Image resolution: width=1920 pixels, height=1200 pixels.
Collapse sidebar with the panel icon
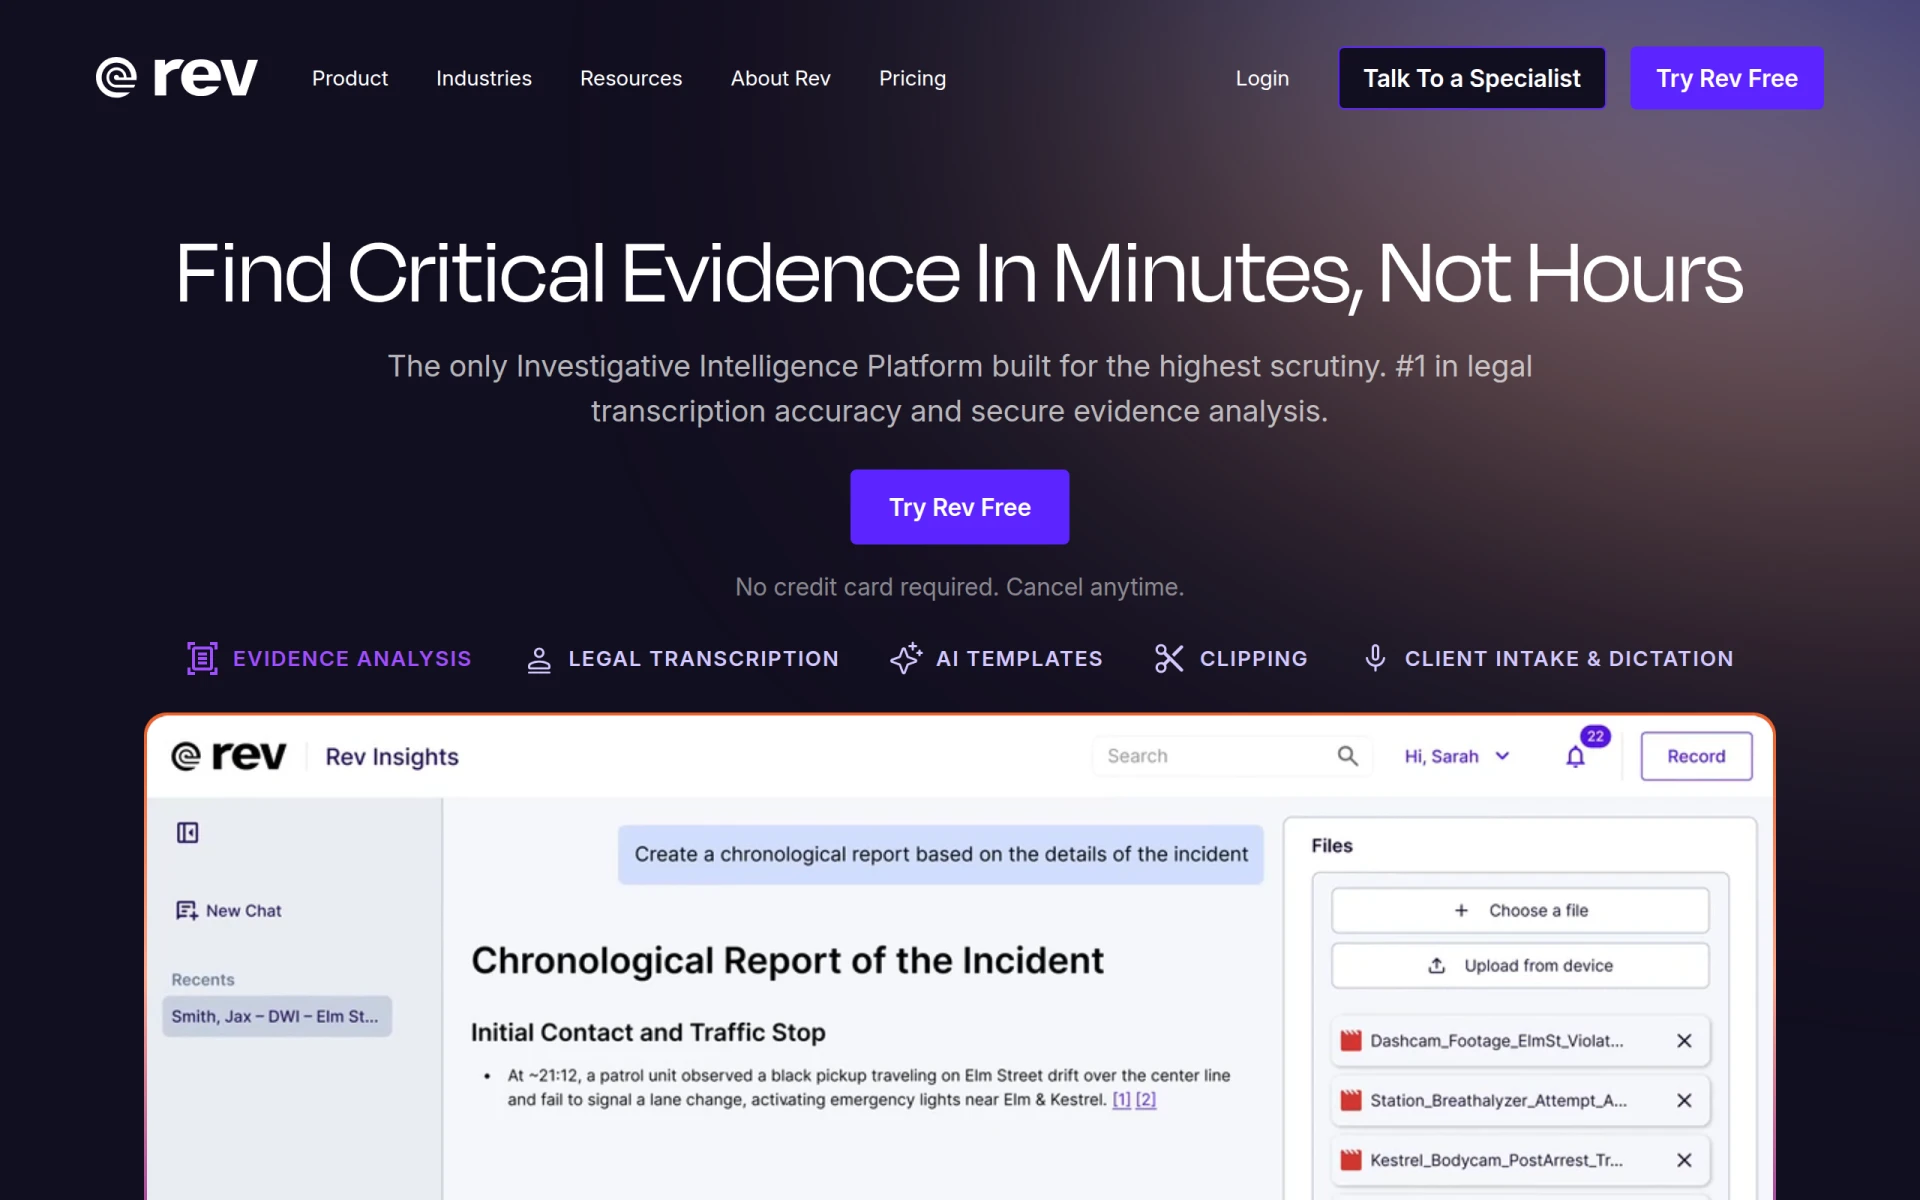pyautogui.click(x=188, y=833)
